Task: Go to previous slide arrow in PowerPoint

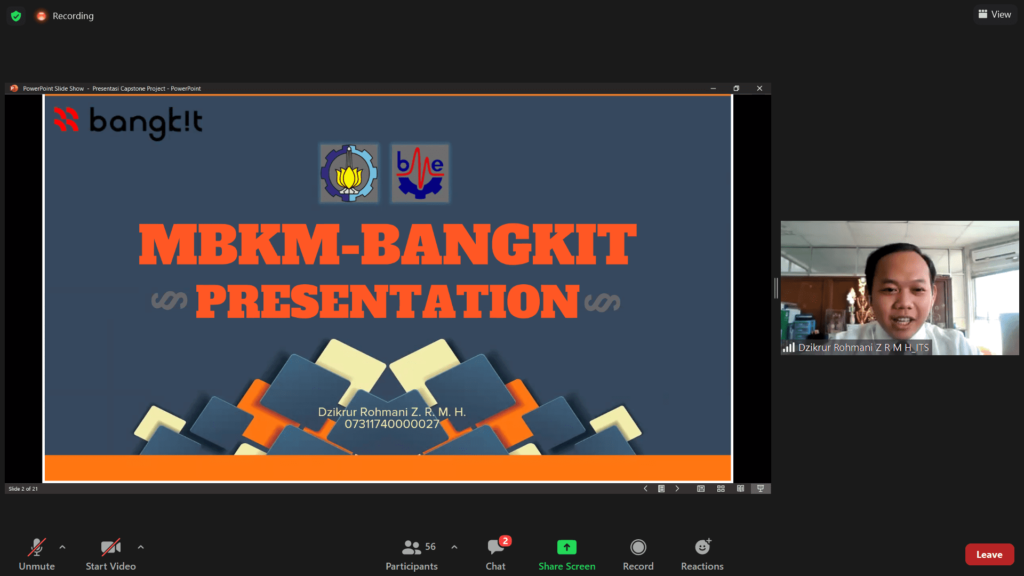Action: [645, 489]
